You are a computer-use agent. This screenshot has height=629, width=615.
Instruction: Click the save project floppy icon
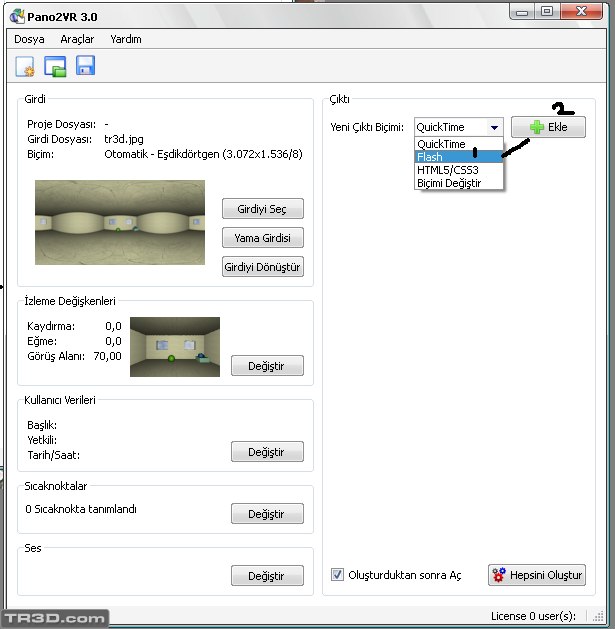click(85, 67)
